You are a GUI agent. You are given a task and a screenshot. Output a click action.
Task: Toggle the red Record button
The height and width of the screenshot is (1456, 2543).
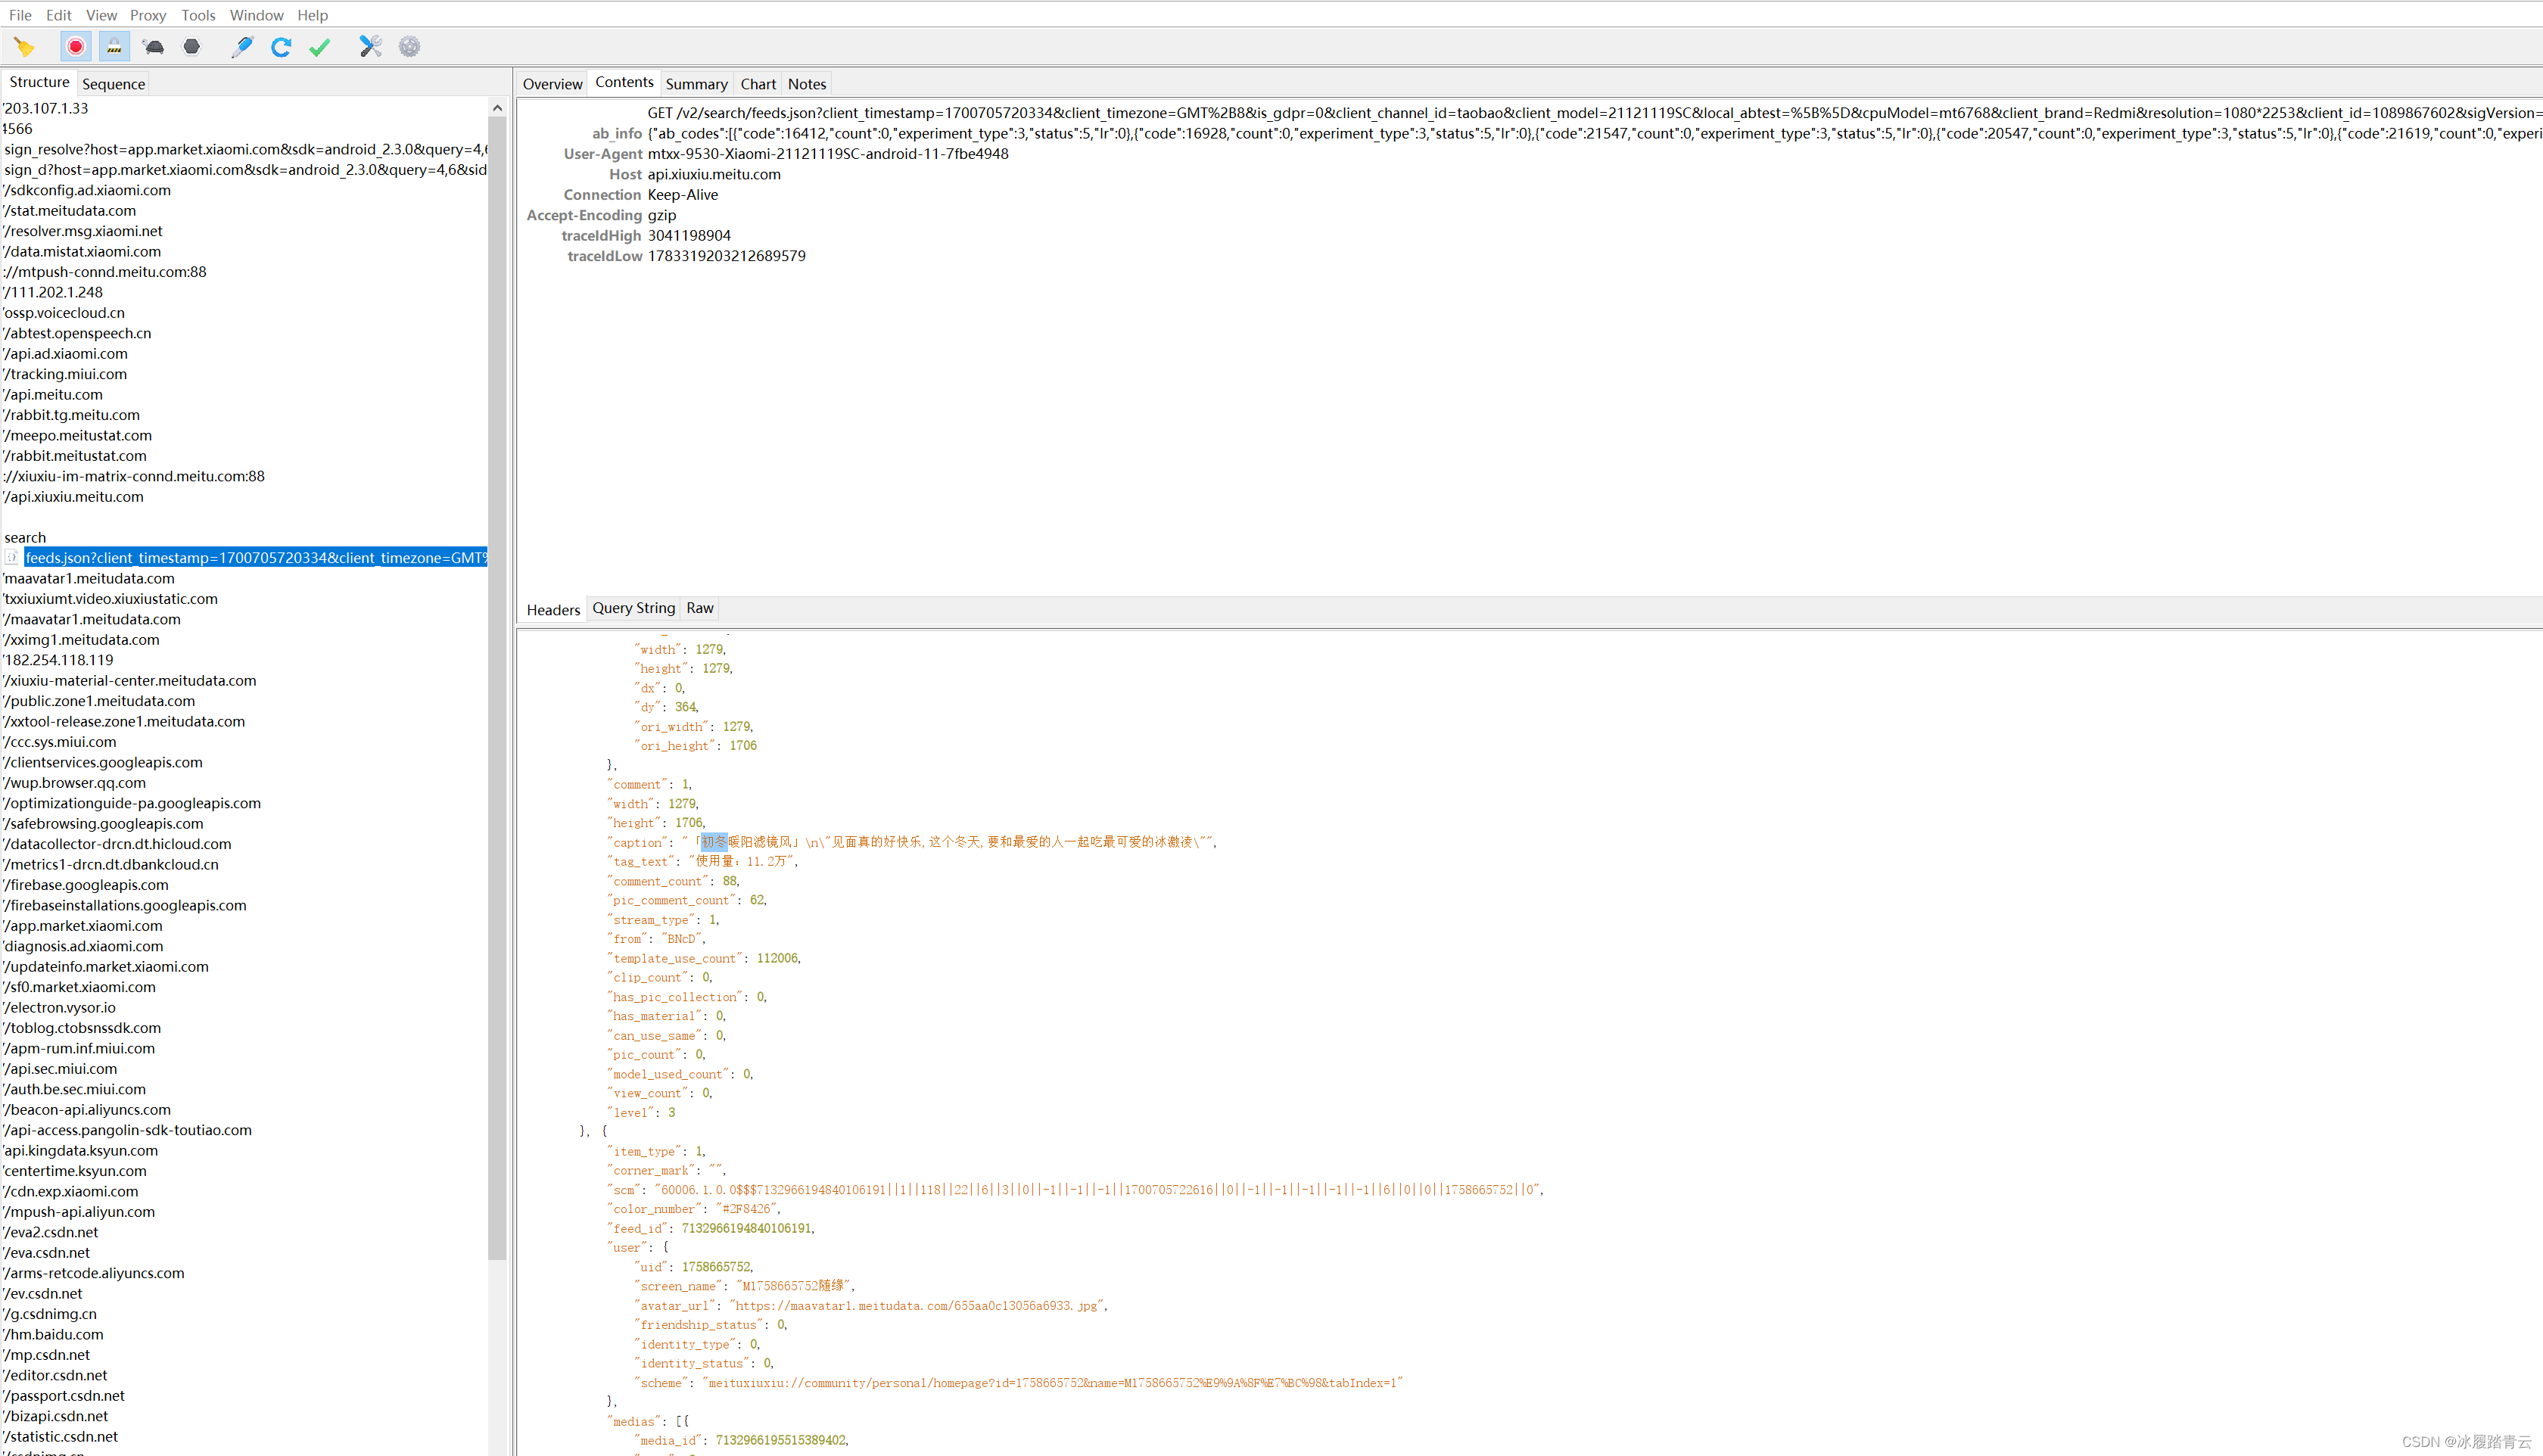click(x=76, y=47)
